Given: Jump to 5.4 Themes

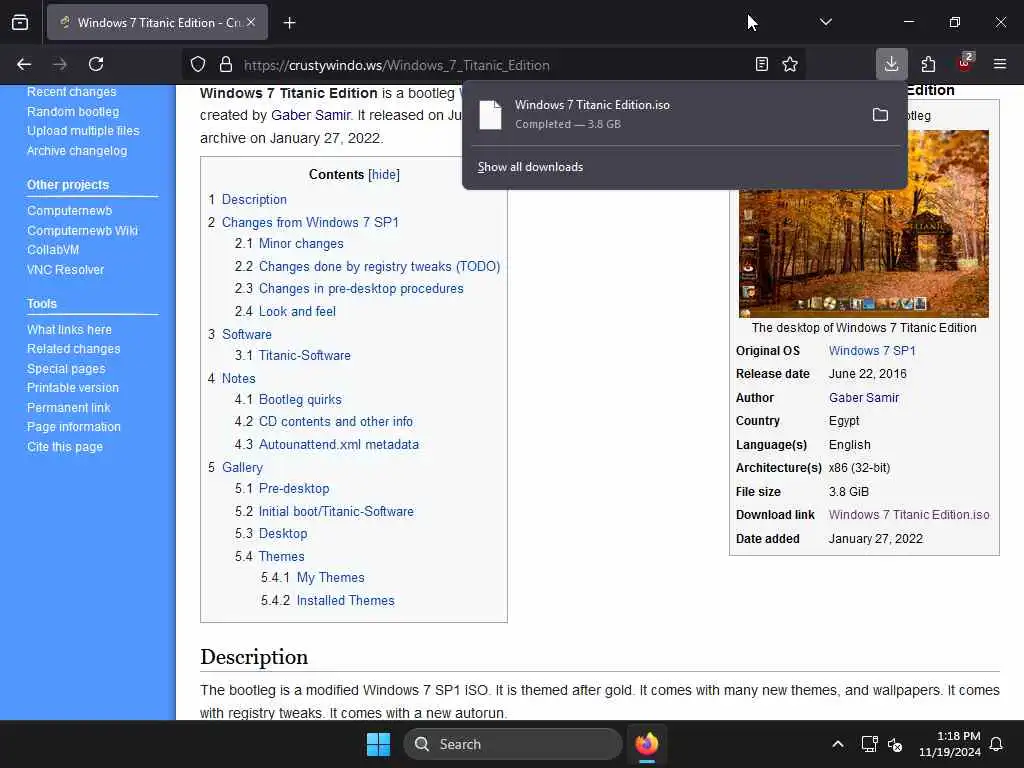Looking at the screenshot, I should pyautogui.click(x=270, y=556).
